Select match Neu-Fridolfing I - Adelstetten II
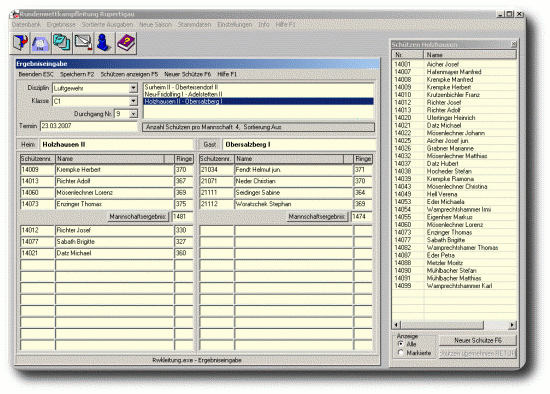The image size is (550, 394). tap(259, 94)
